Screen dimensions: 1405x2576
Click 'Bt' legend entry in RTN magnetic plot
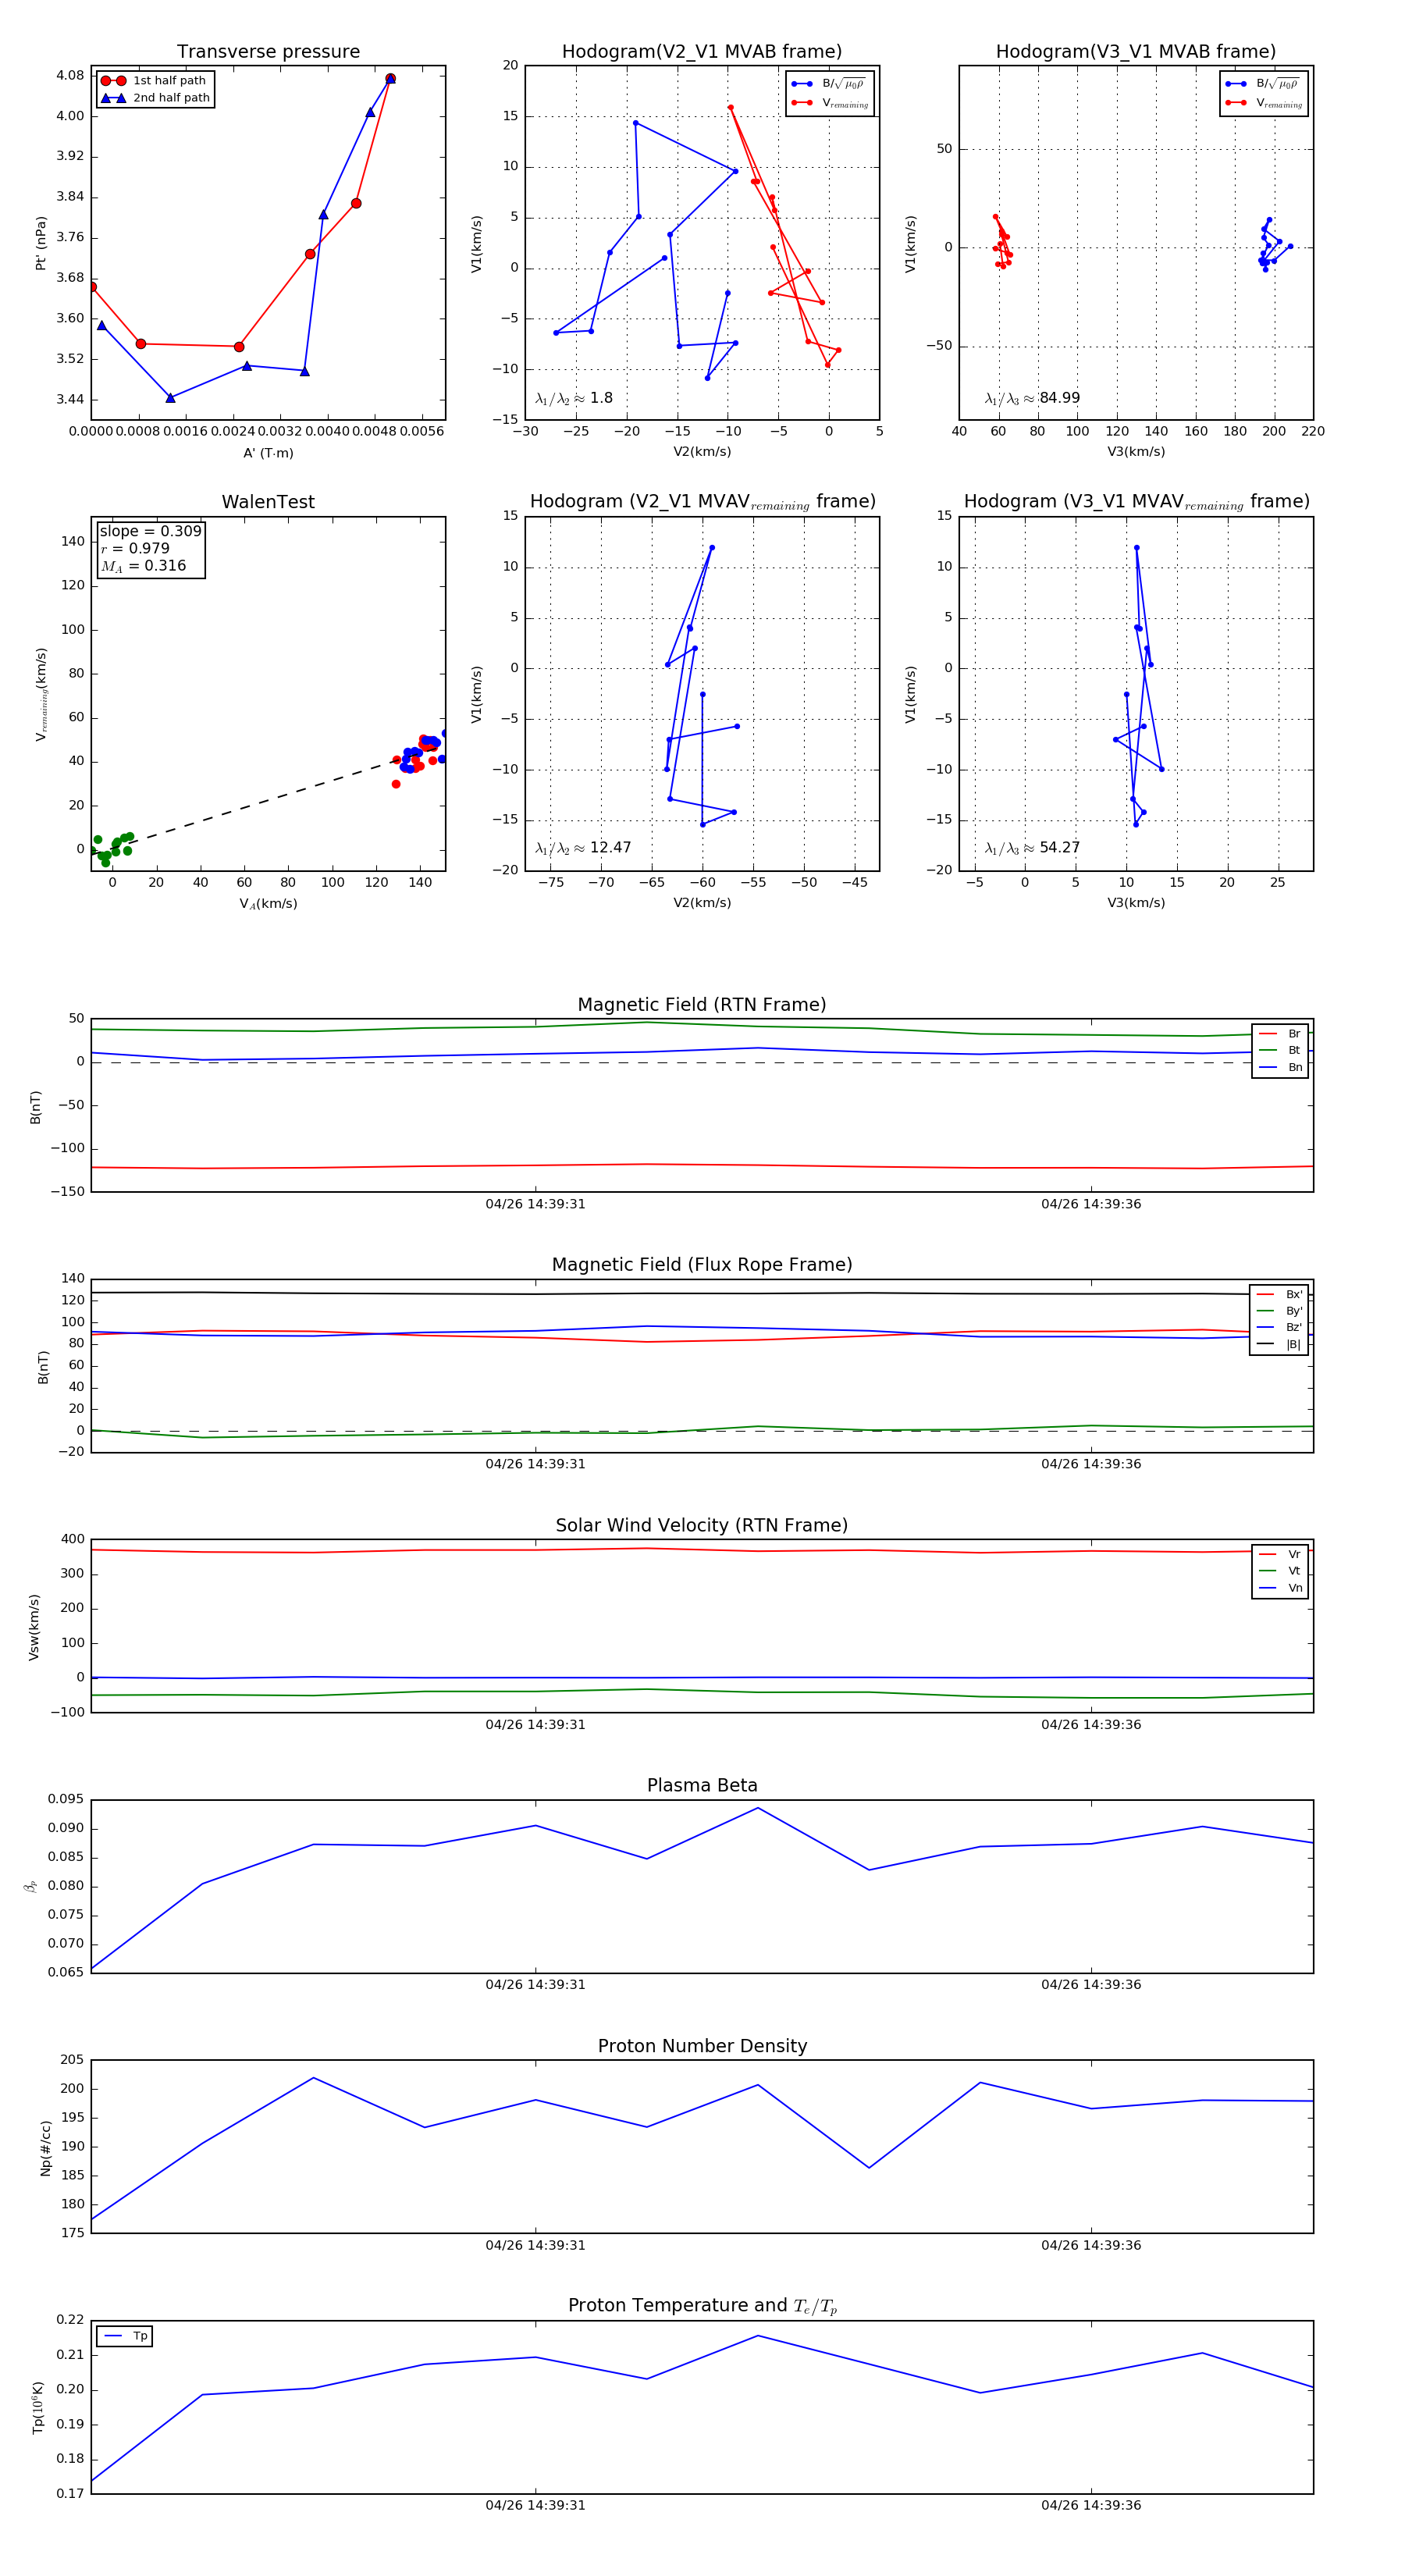[x=1280, y=1050]
